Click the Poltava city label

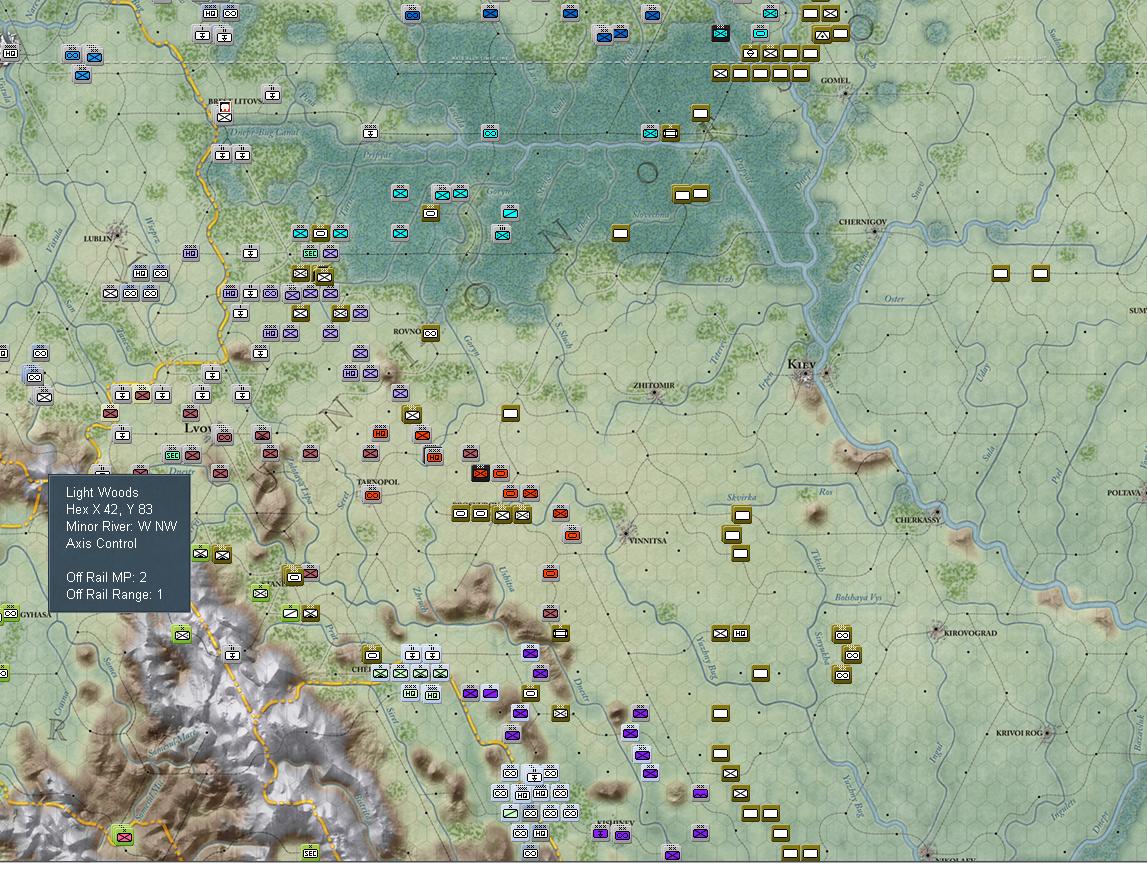click(1125, 492)
